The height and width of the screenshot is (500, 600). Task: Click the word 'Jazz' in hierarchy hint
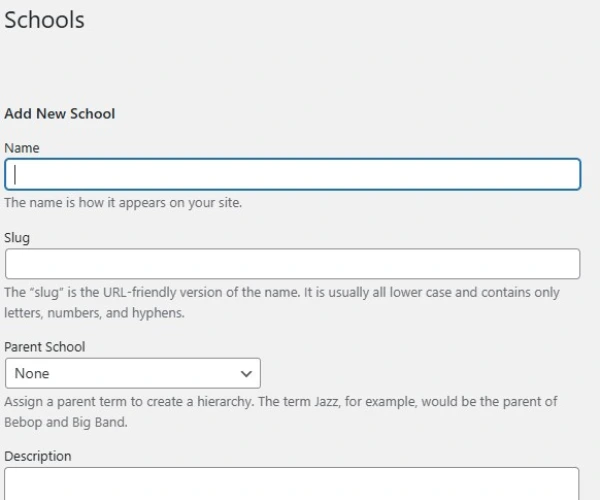[351, 401]
